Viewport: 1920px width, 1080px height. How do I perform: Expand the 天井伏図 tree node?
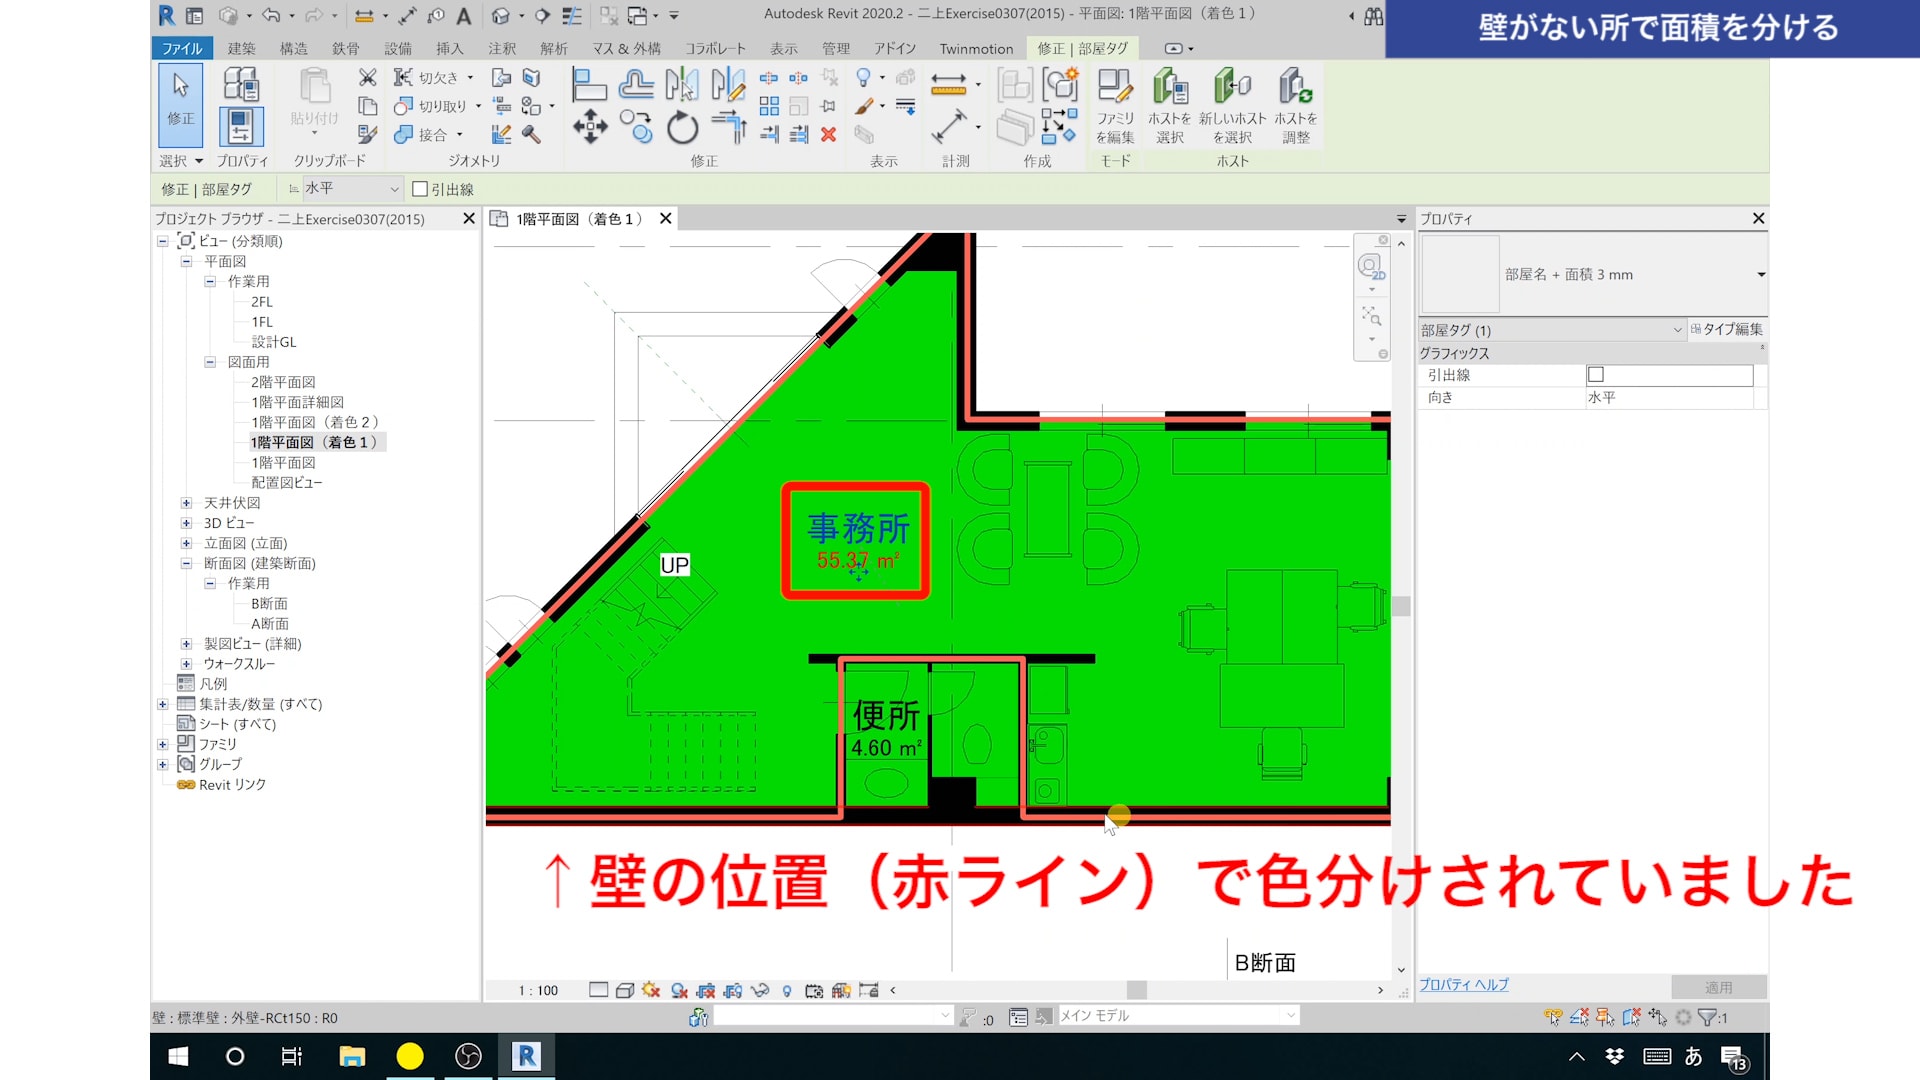click(186, 503)
